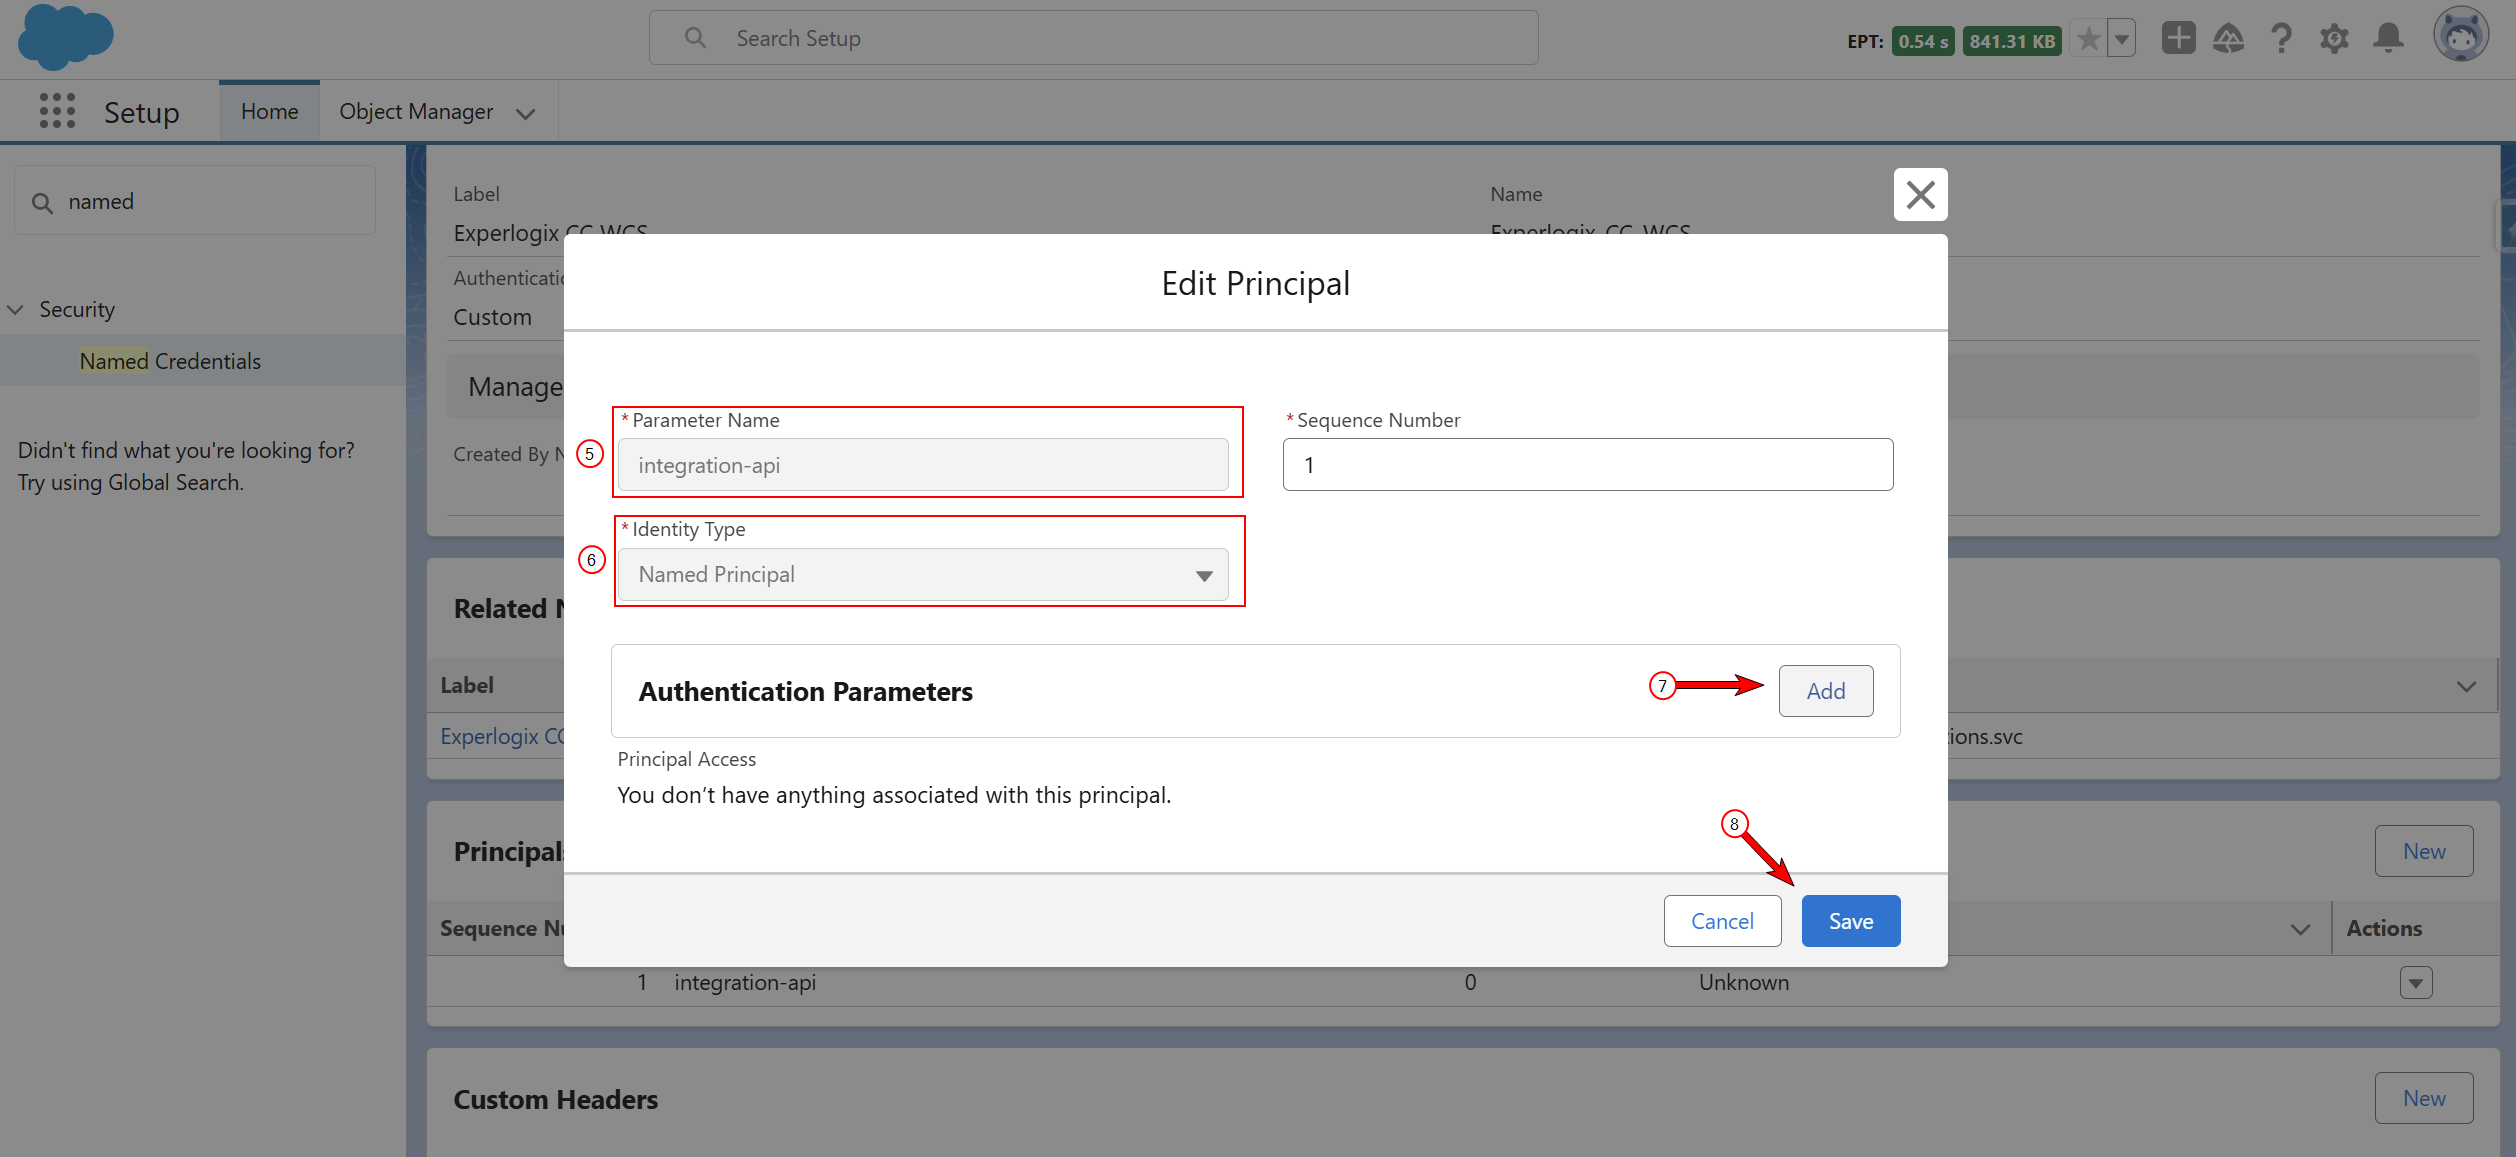This screenshot has width=2516, height=1157.
Task: Open the Help question mark icon
Action: click(x=2281, y=39)
